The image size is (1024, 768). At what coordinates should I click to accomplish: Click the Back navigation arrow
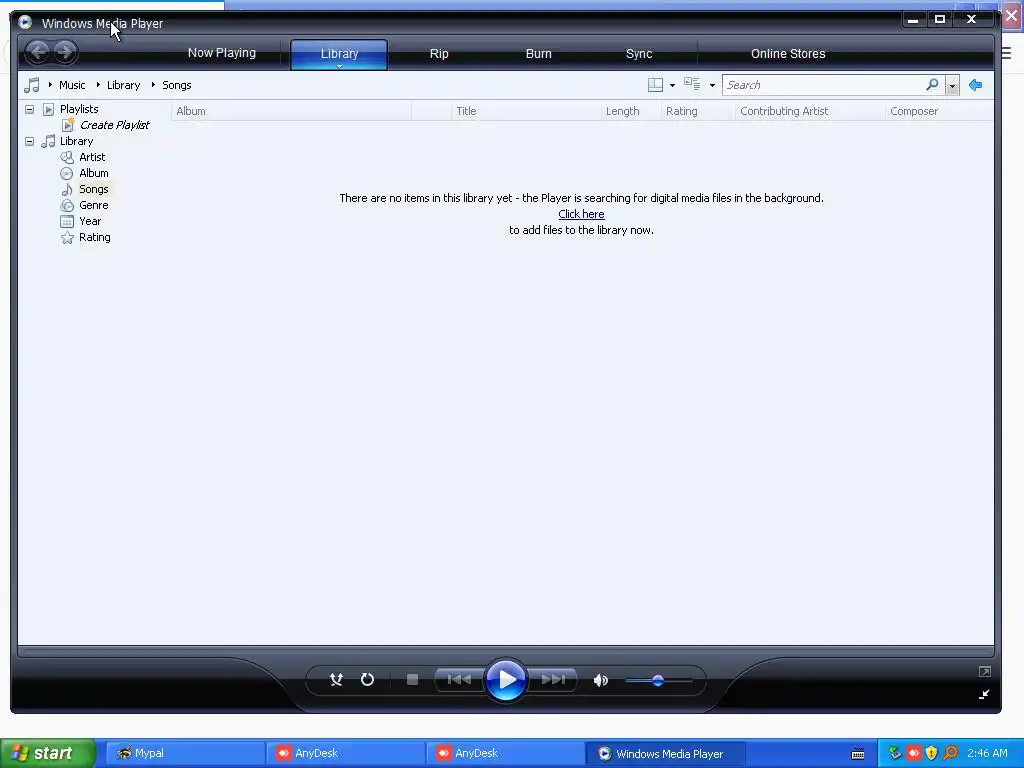(38, 52)
